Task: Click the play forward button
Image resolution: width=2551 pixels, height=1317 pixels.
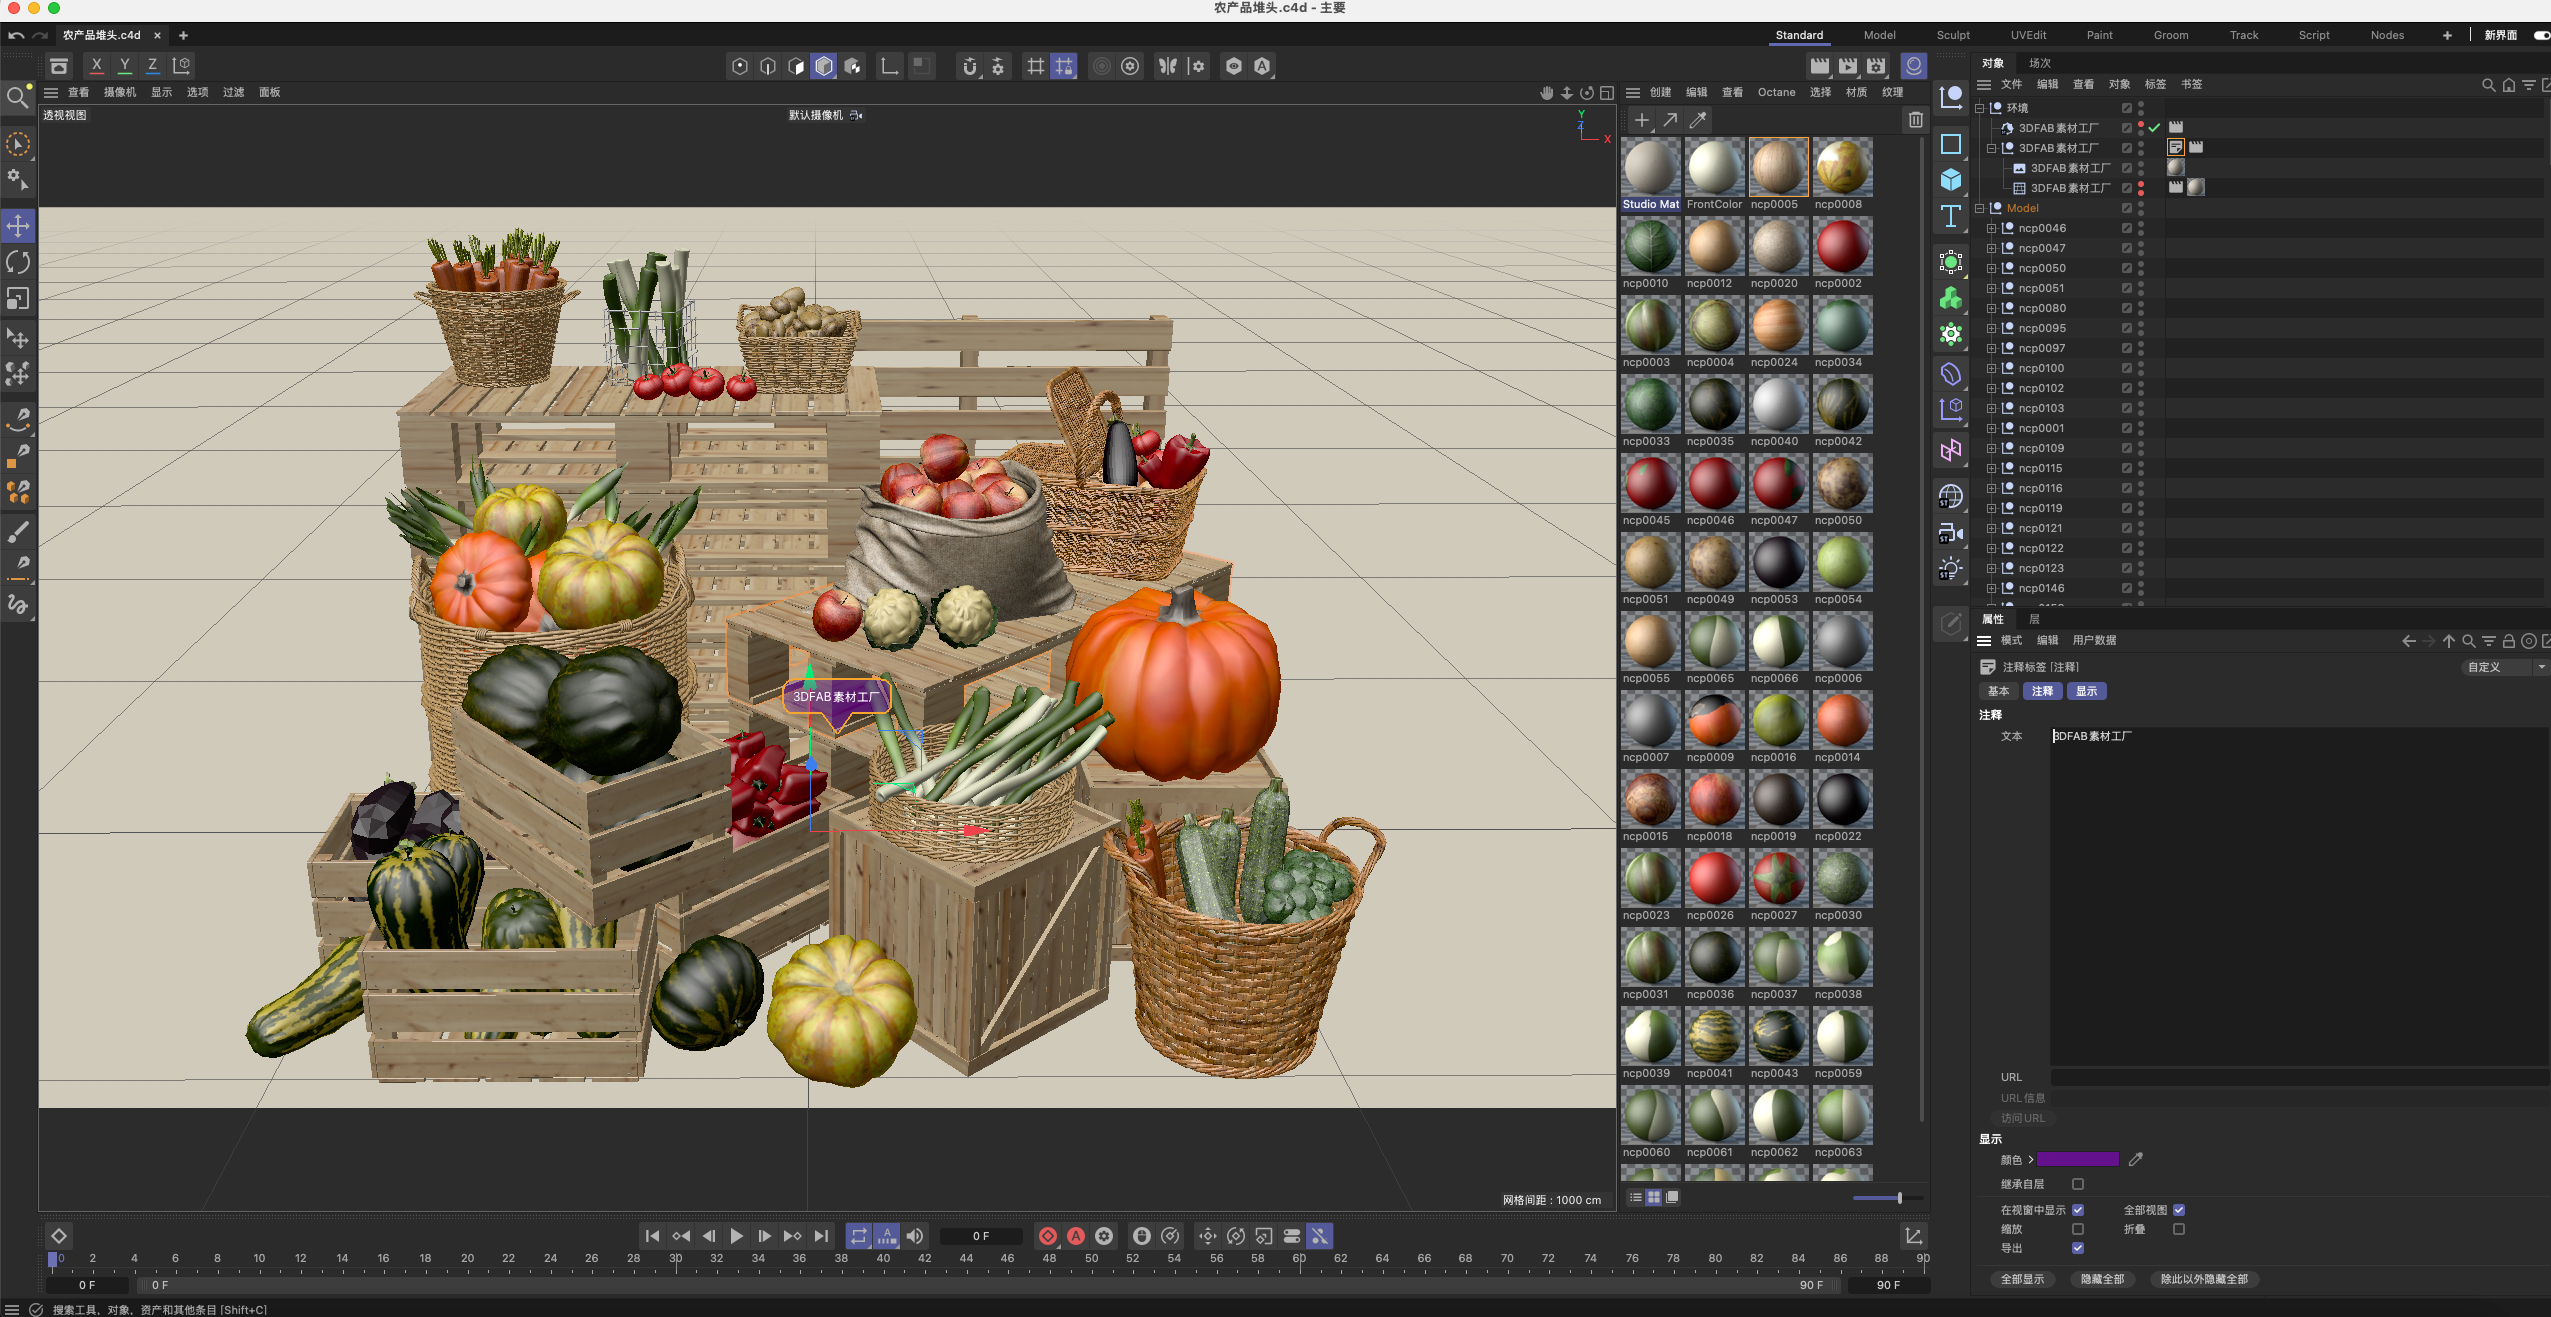Action: 737,1236
